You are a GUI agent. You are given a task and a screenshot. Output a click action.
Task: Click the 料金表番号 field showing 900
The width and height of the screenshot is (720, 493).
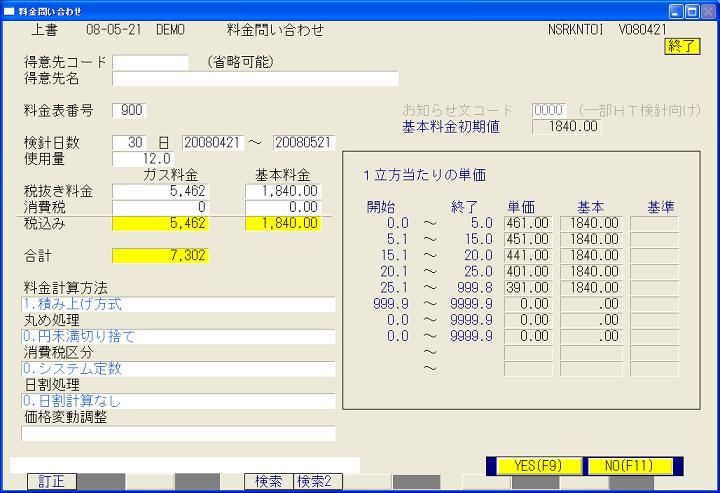tap(129, 110)
